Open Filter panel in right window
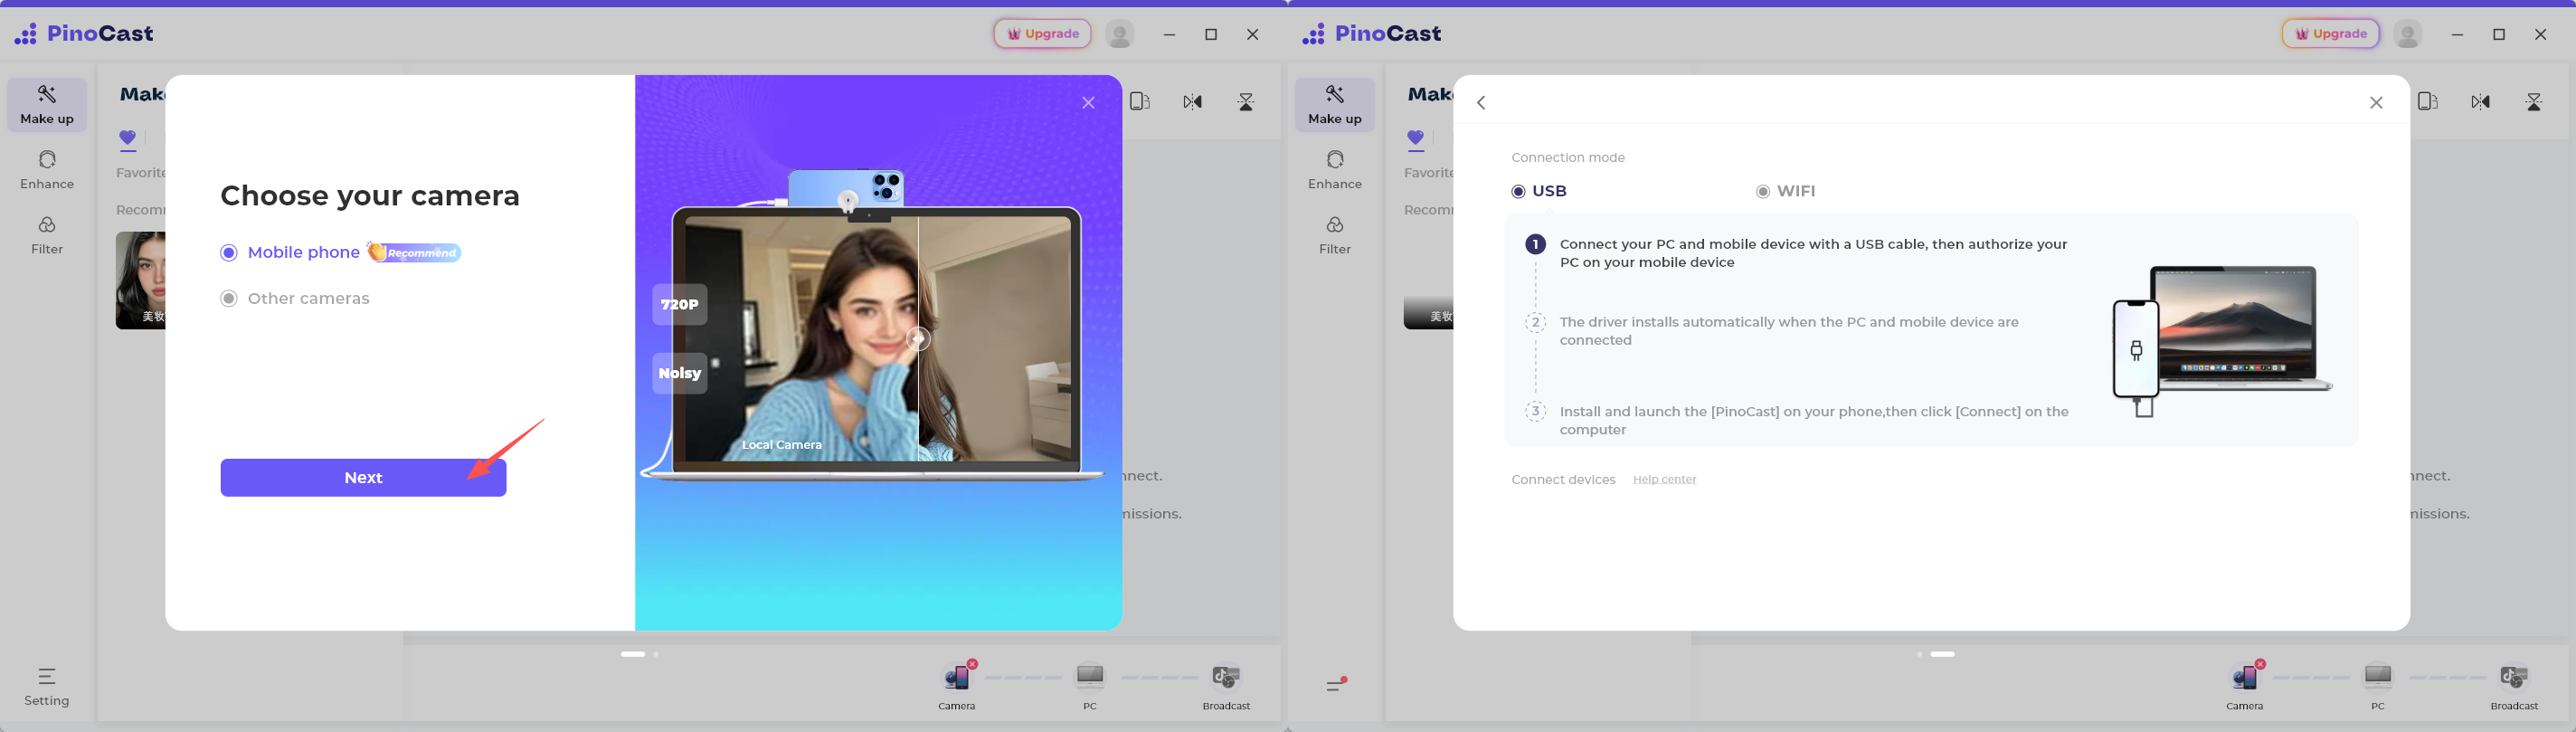Screen dimensions: 2576x732 (1335, 235)
